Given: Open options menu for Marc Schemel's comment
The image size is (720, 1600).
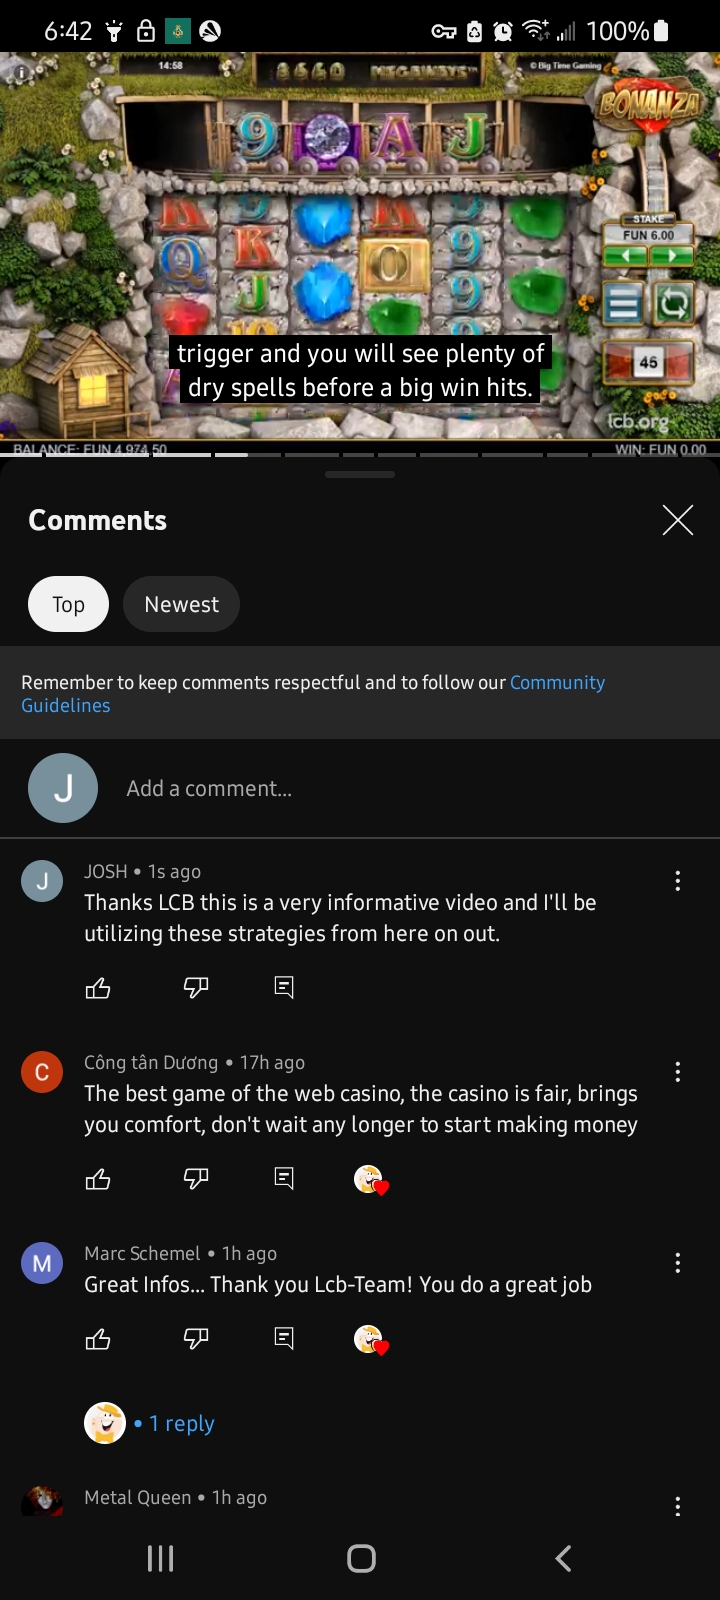Looking at the screenshot, I should (x=678, y=1263).
